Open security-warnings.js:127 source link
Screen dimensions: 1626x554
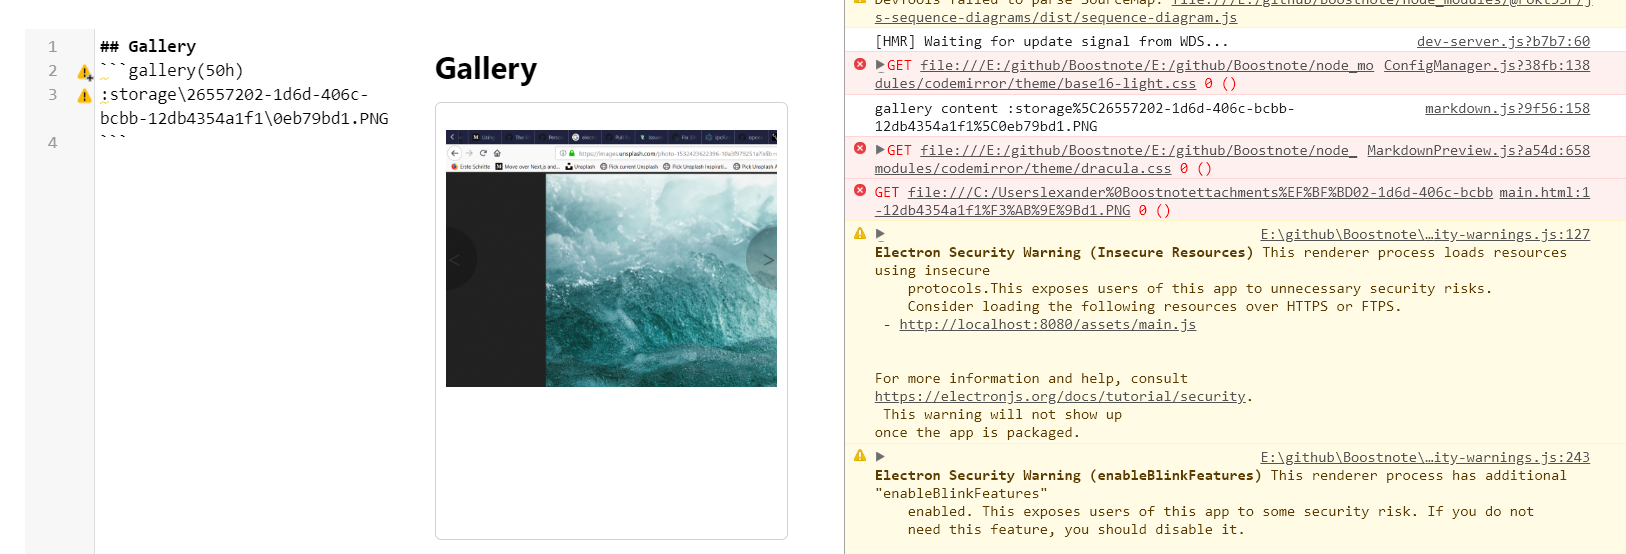pos(1425,234)
